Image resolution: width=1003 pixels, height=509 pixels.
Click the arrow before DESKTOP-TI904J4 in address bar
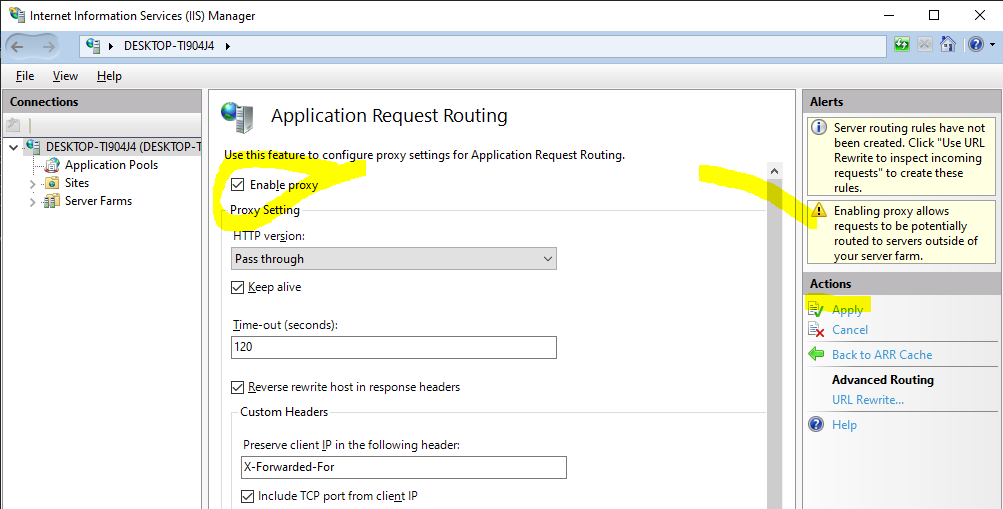point(111,46)
